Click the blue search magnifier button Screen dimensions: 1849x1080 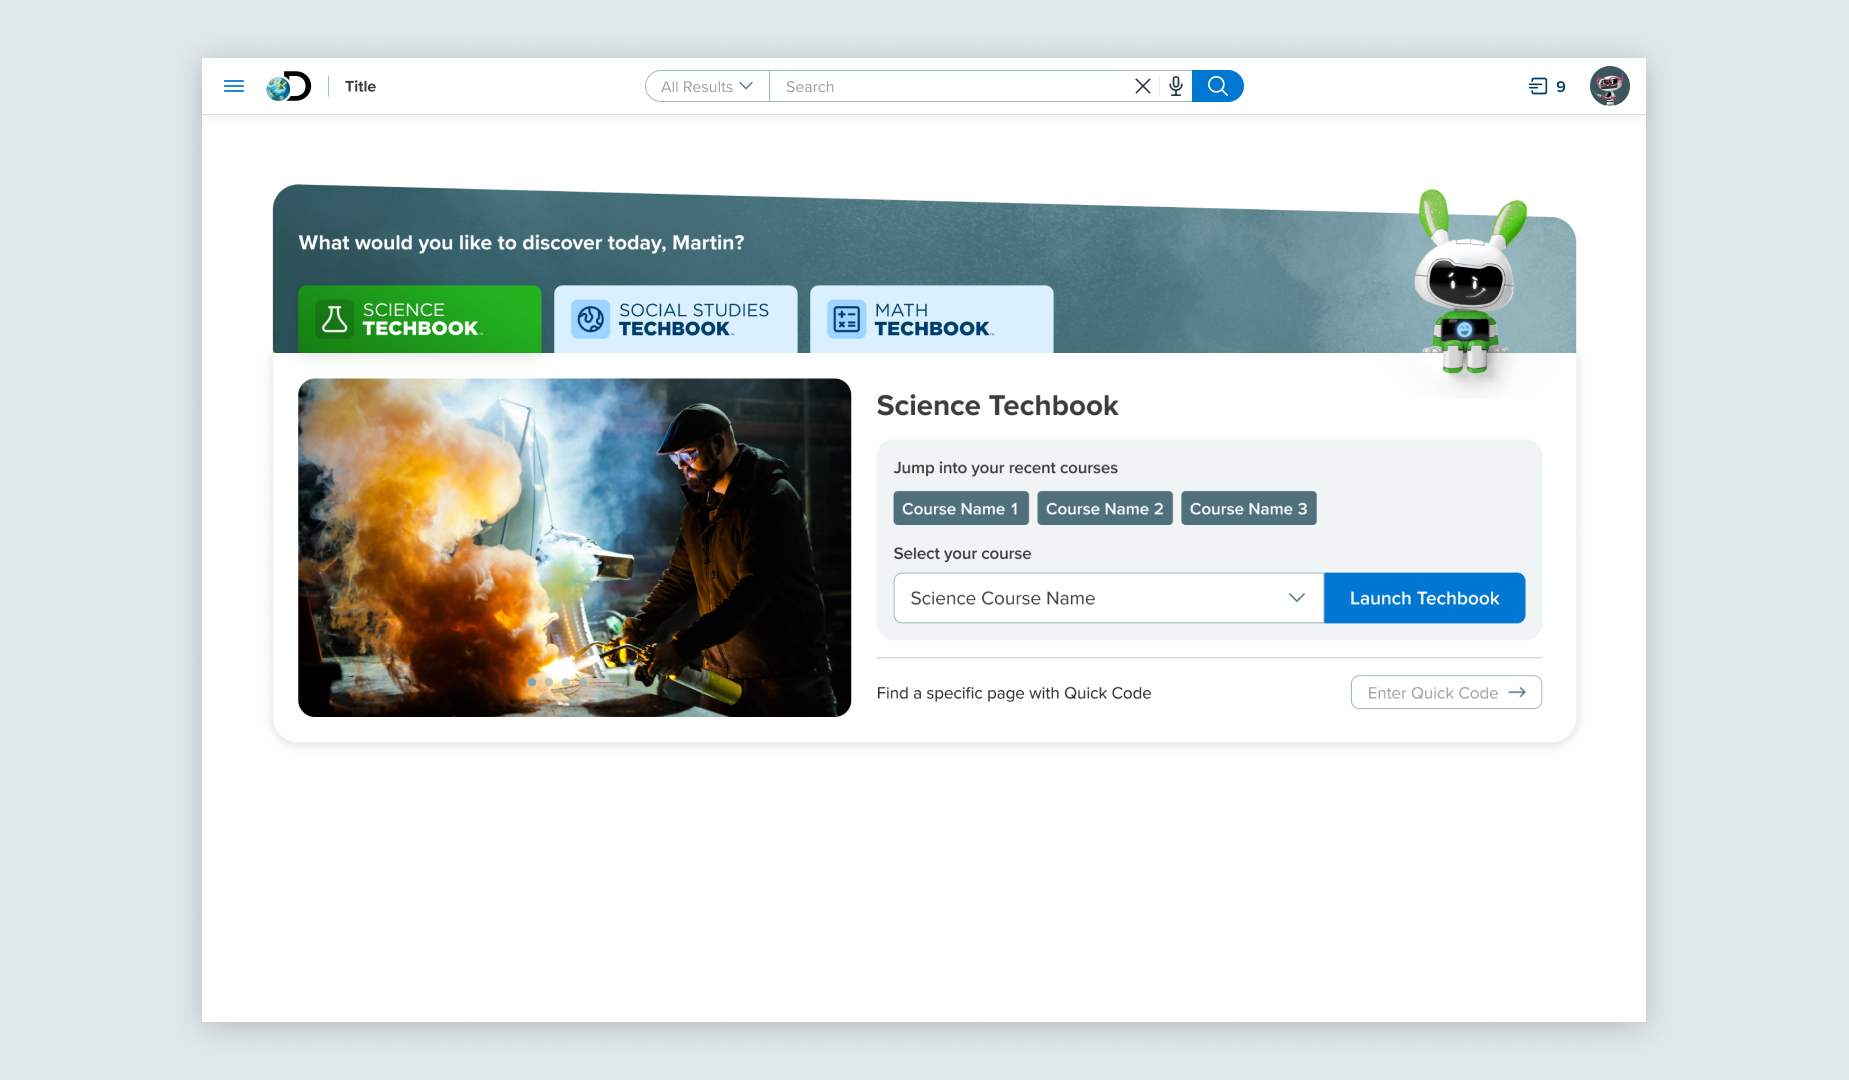[1218, 86]
